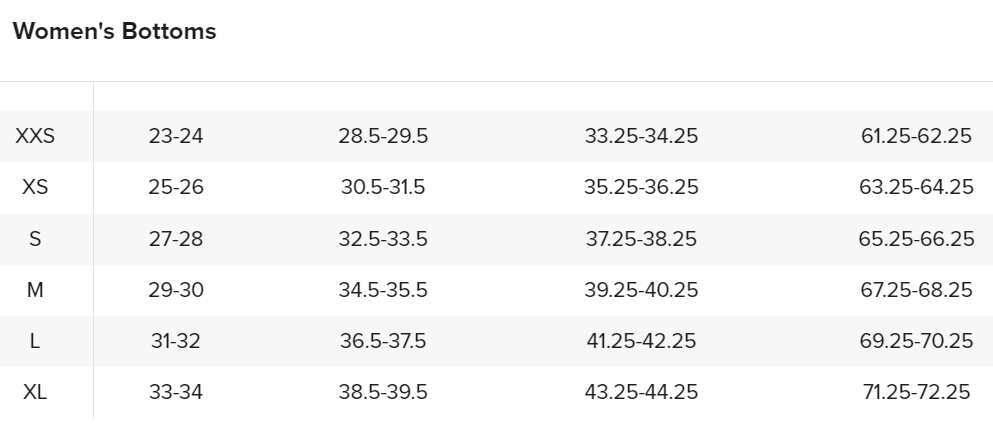The image size is (993, 439).
Task: Click the 39.25-40.25 value for size M
Action: coord(641,290)
